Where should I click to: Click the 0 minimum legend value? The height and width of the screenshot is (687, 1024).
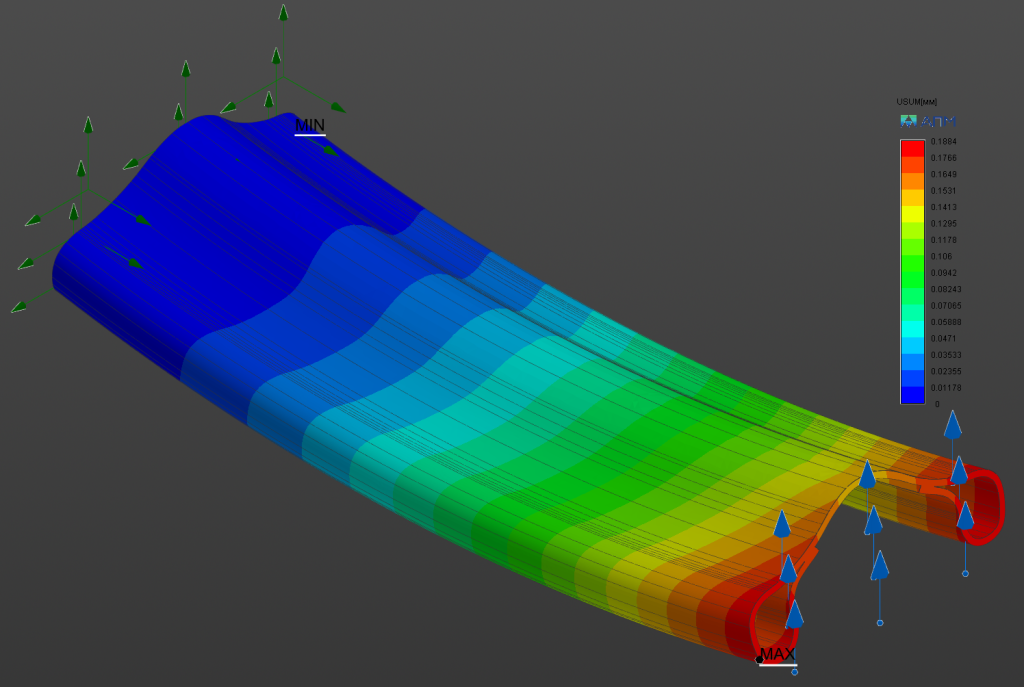(935, 404)
